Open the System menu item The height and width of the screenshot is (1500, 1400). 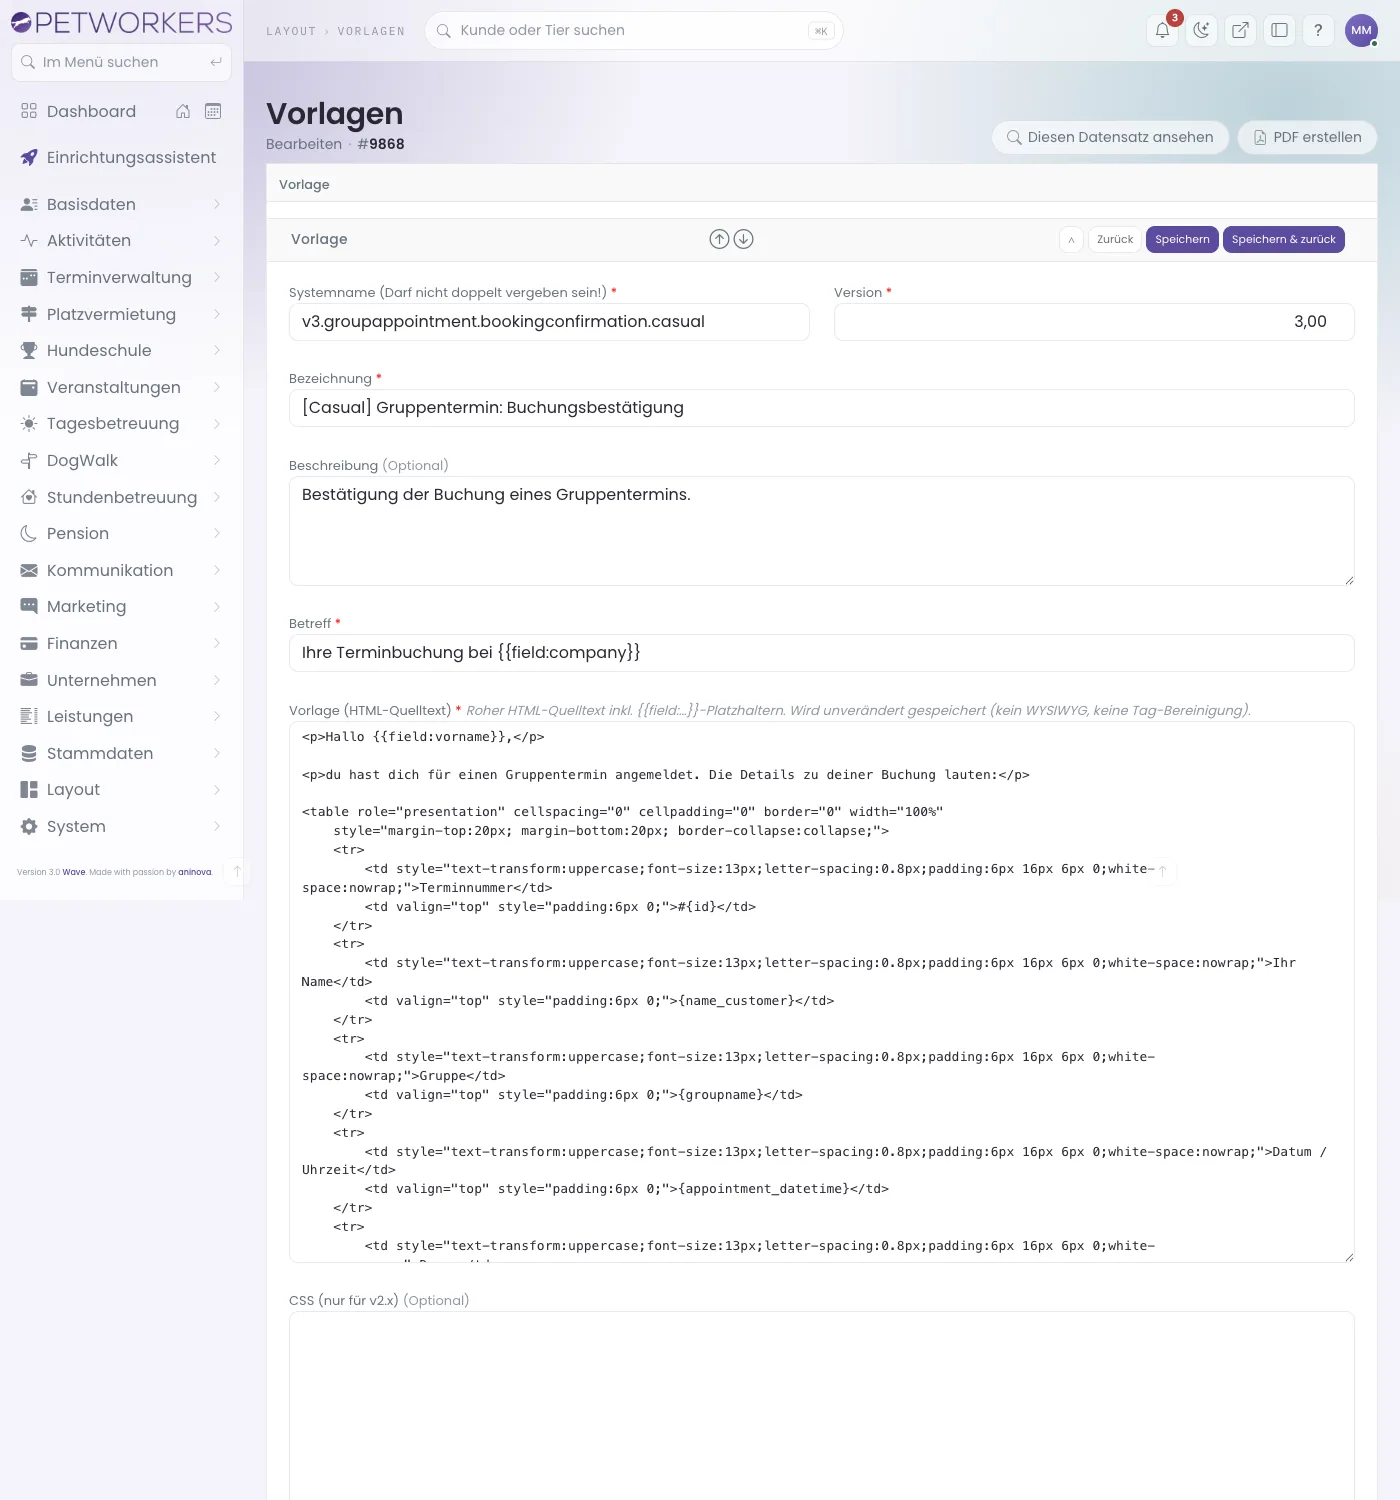[x=121, y=826]
